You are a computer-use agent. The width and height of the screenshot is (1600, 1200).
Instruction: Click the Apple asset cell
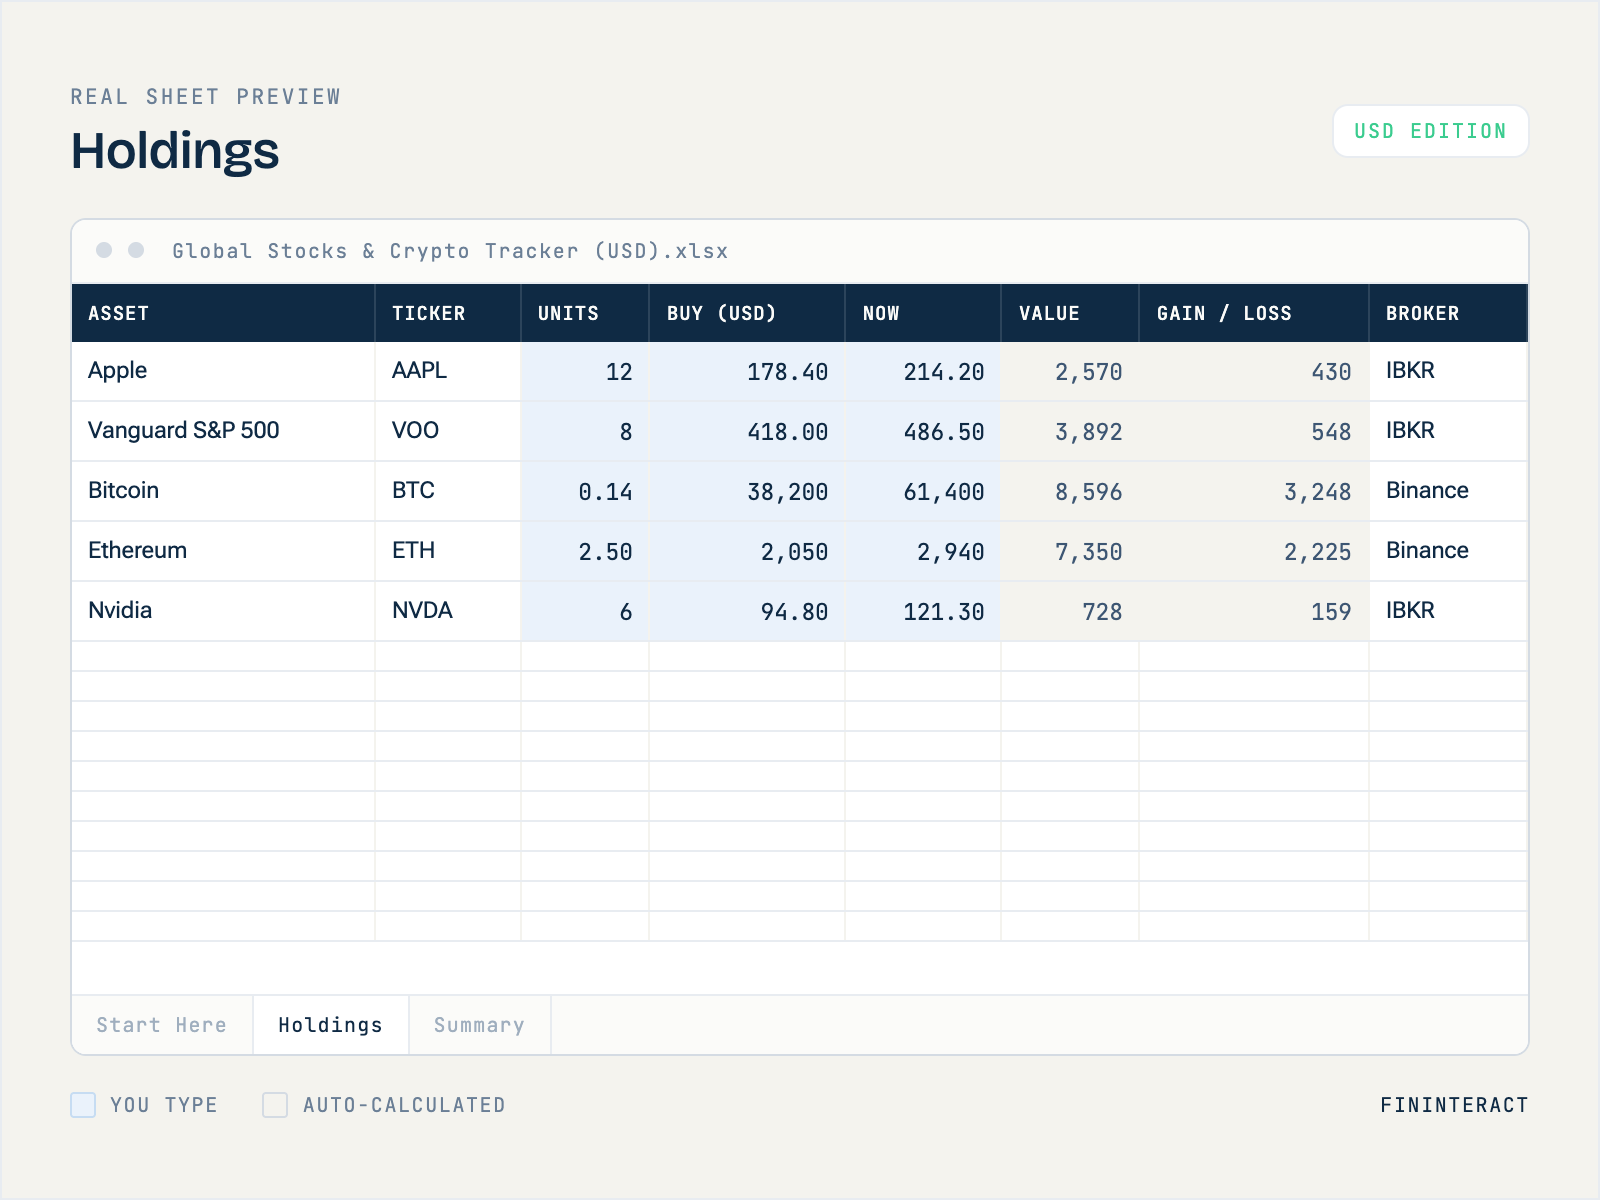tap(223, 371)
